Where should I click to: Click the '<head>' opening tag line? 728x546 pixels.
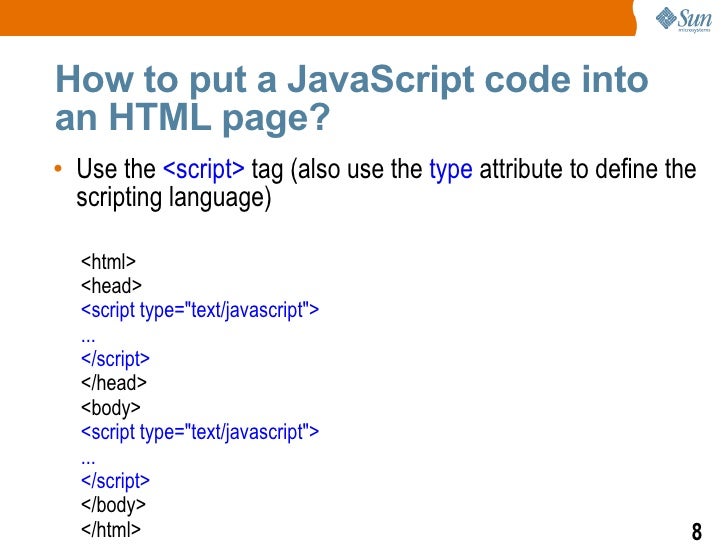[111, 286]
